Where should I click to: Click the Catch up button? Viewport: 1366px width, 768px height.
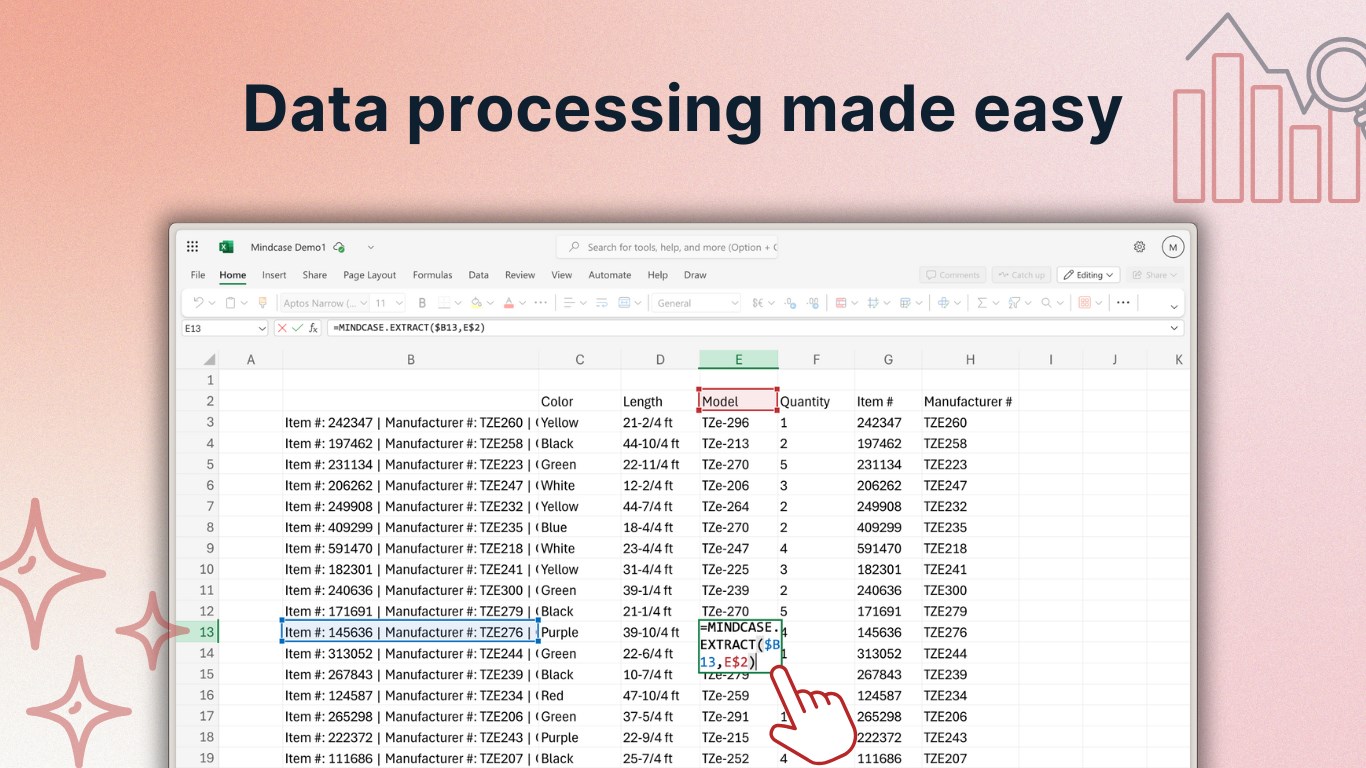pyautogui.click(x=1021, y=275)
